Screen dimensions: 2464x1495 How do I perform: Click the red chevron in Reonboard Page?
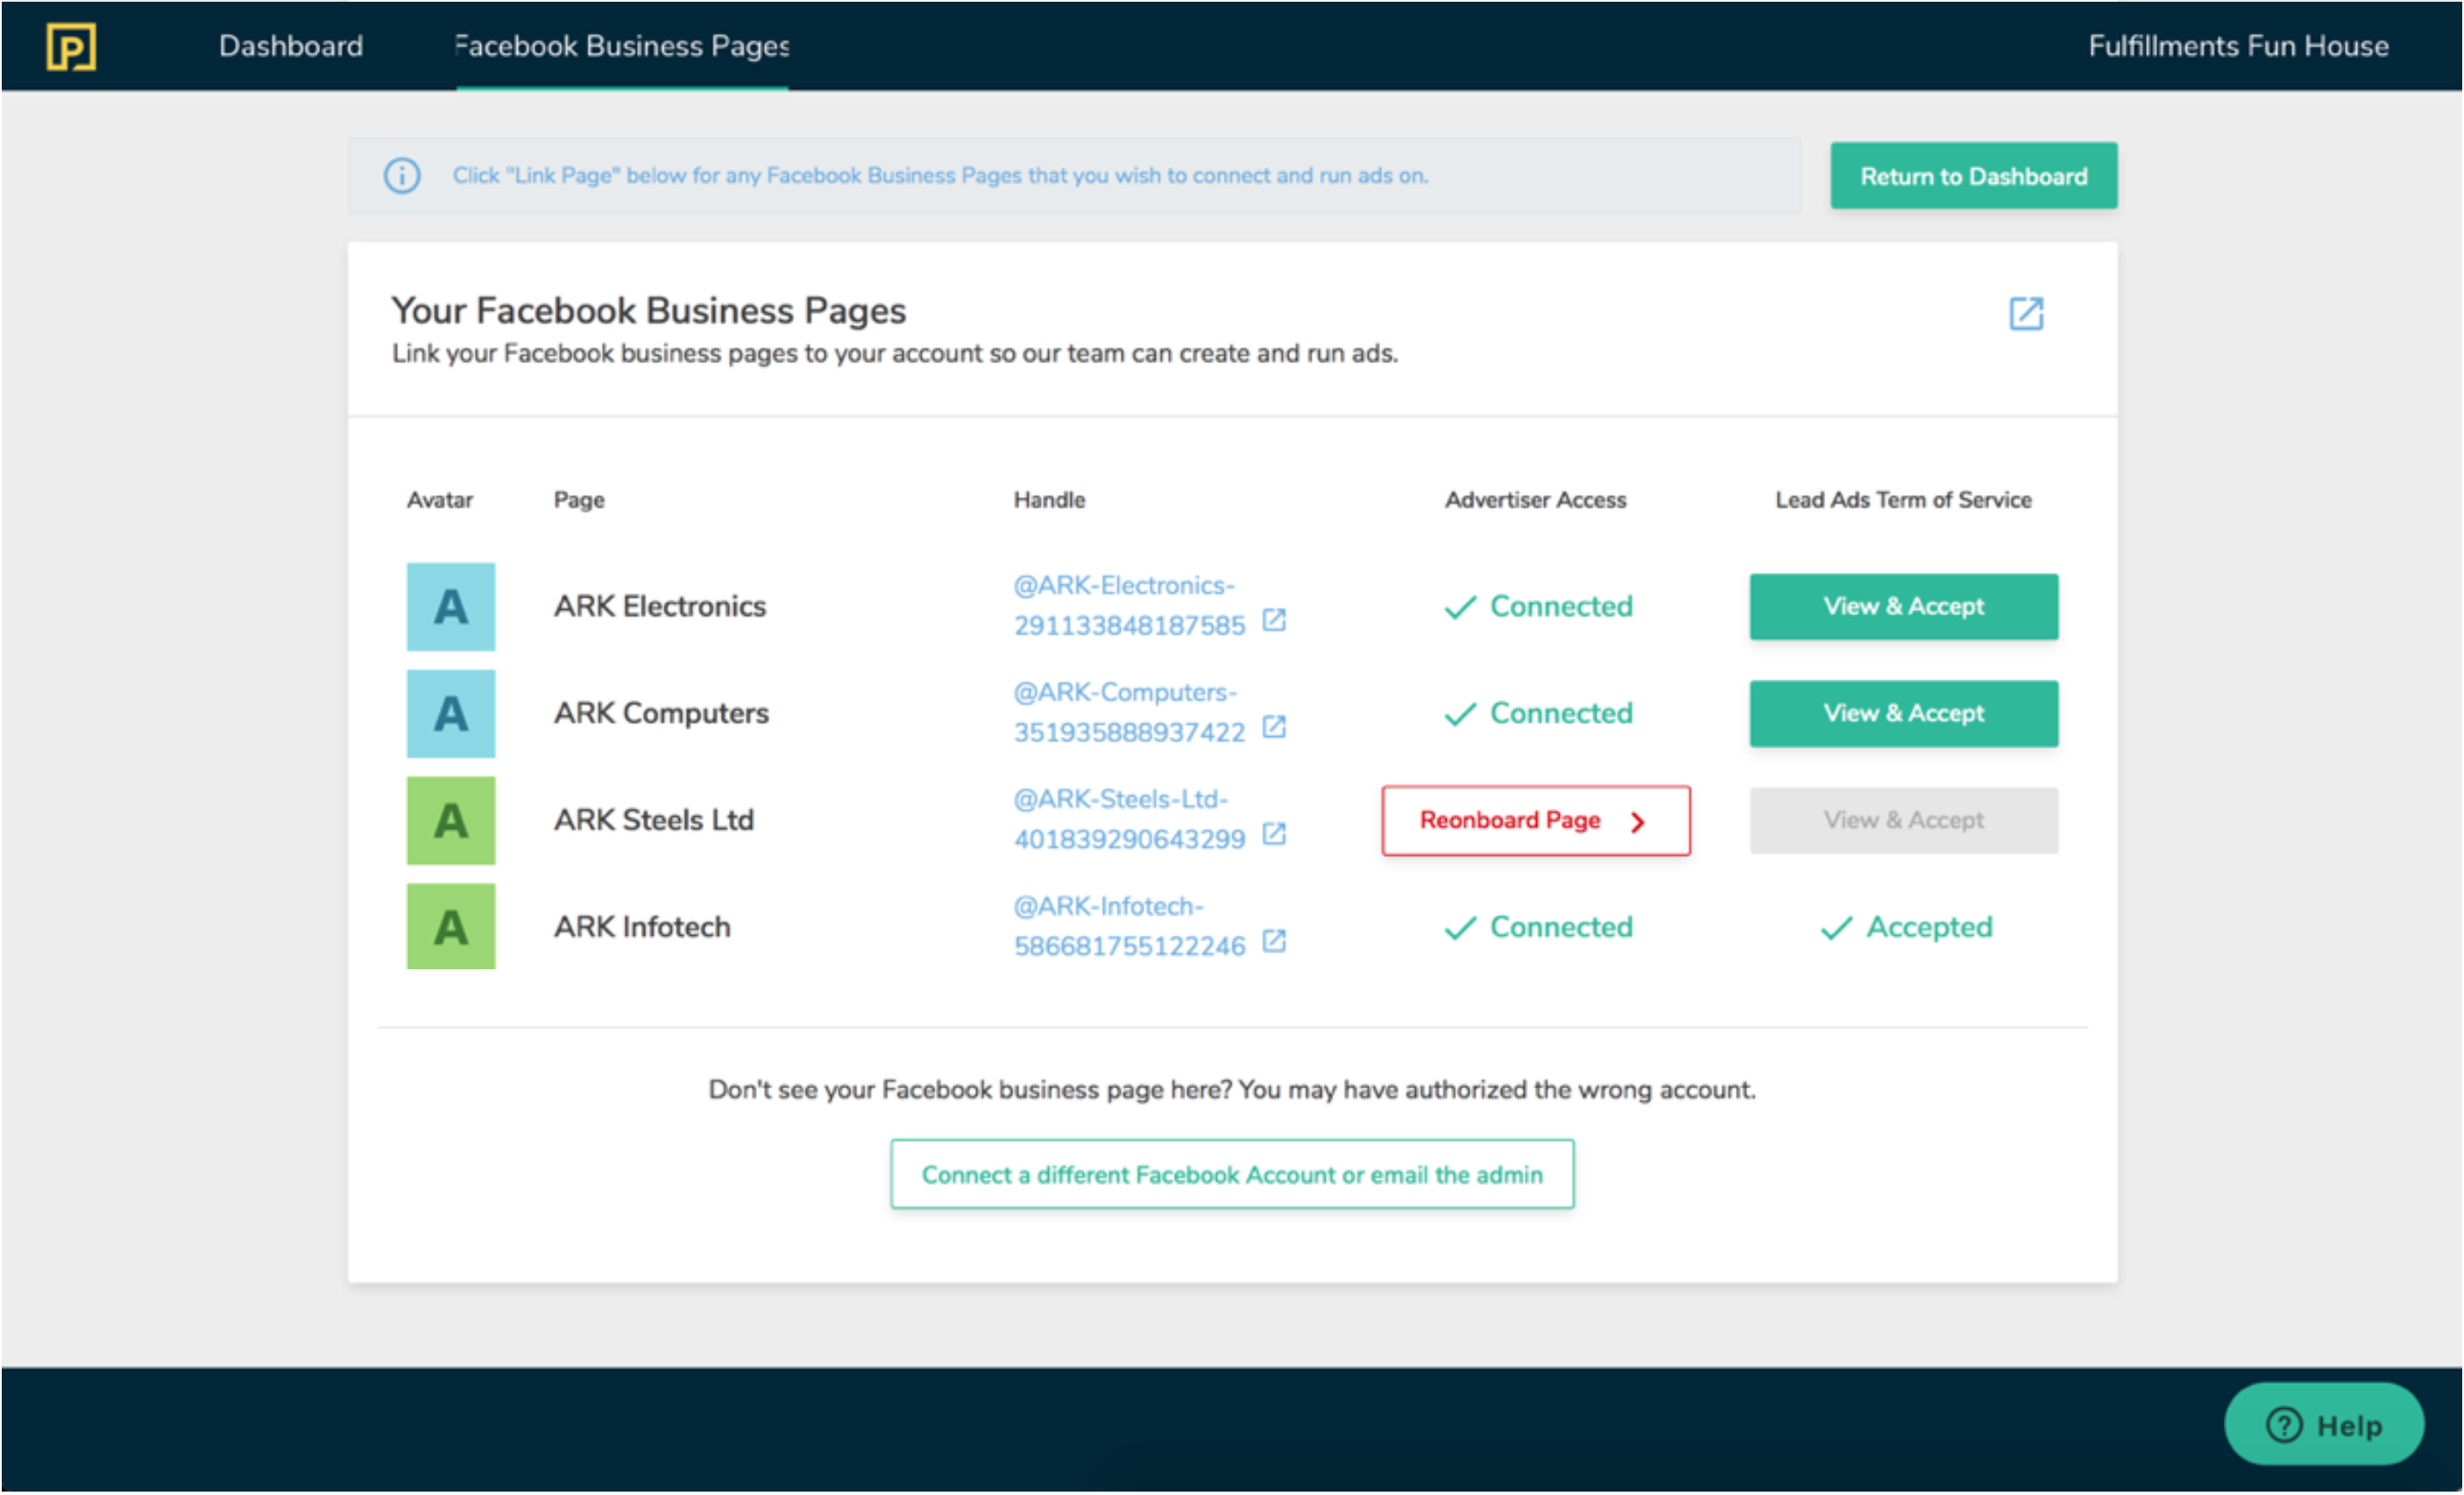[1638, 823]
